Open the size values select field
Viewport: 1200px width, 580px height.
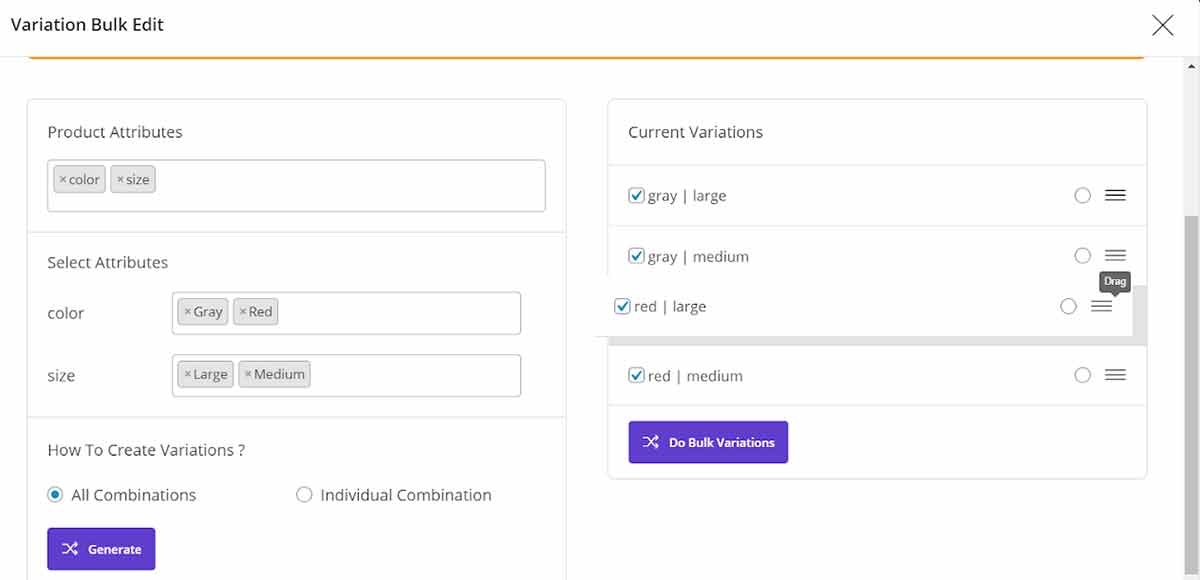point(415,375)
